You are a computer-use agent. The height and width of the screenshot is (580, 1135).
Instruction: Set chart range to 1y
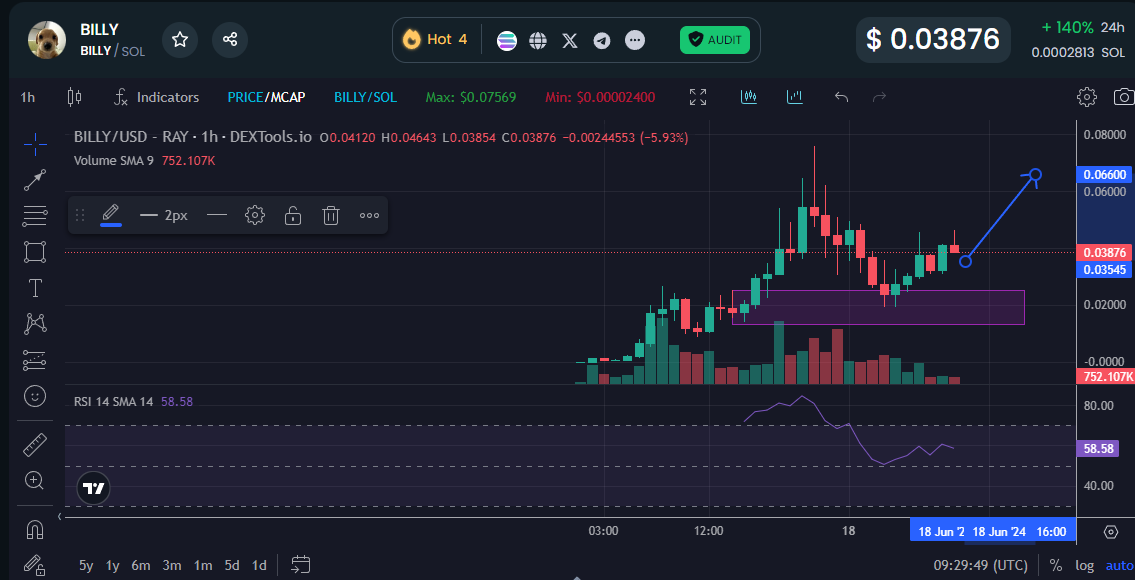click(113, 566)
